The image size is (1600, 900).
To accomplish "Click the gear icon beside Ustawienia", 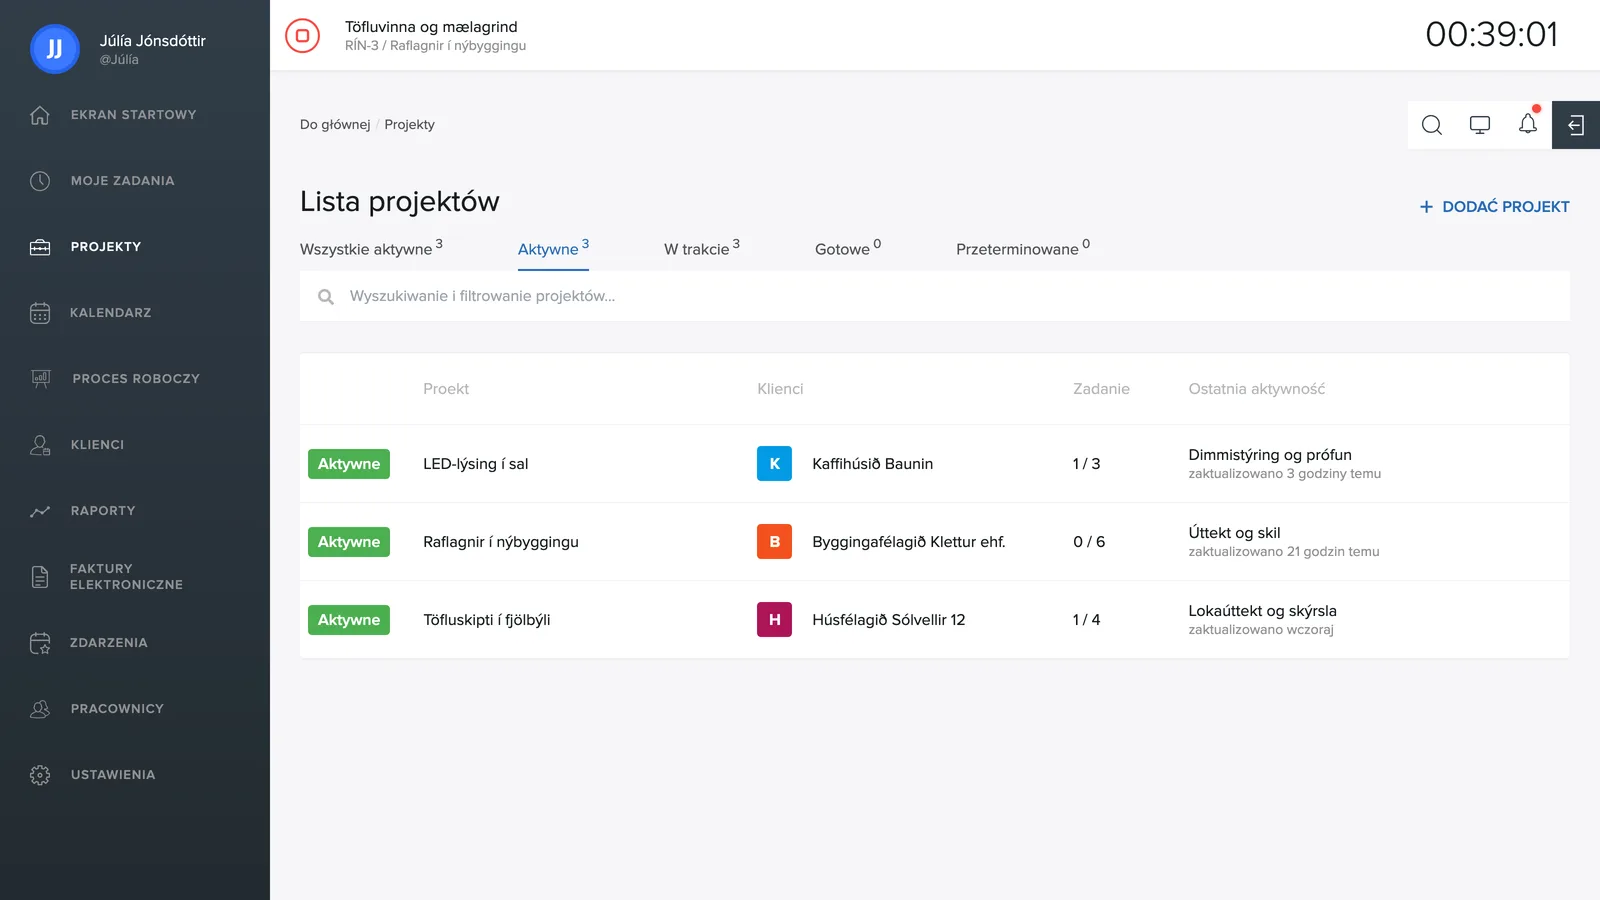I will [40, 775].
